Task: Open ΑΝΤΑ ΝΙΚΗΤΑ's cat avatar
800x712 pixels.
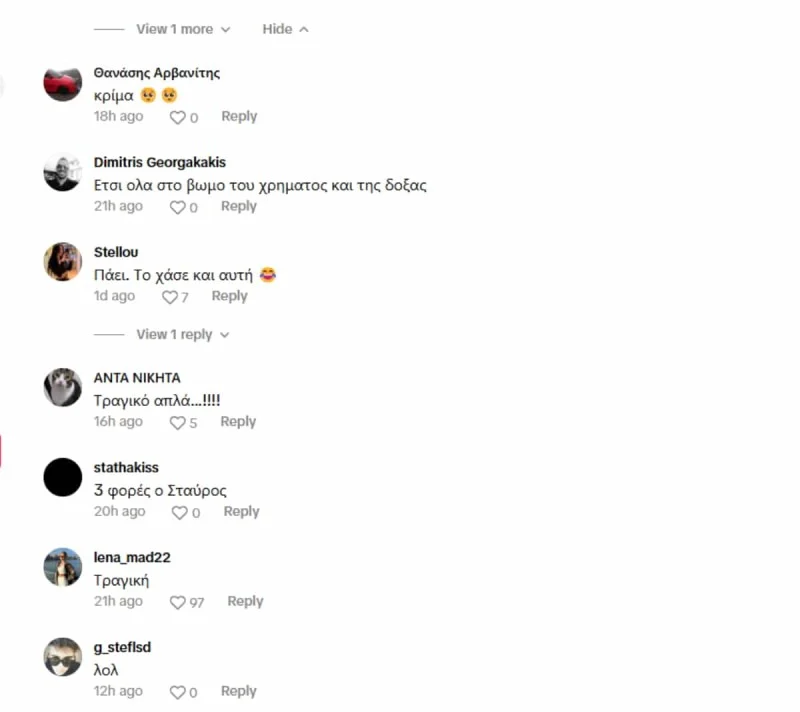Action: [63, 387]
